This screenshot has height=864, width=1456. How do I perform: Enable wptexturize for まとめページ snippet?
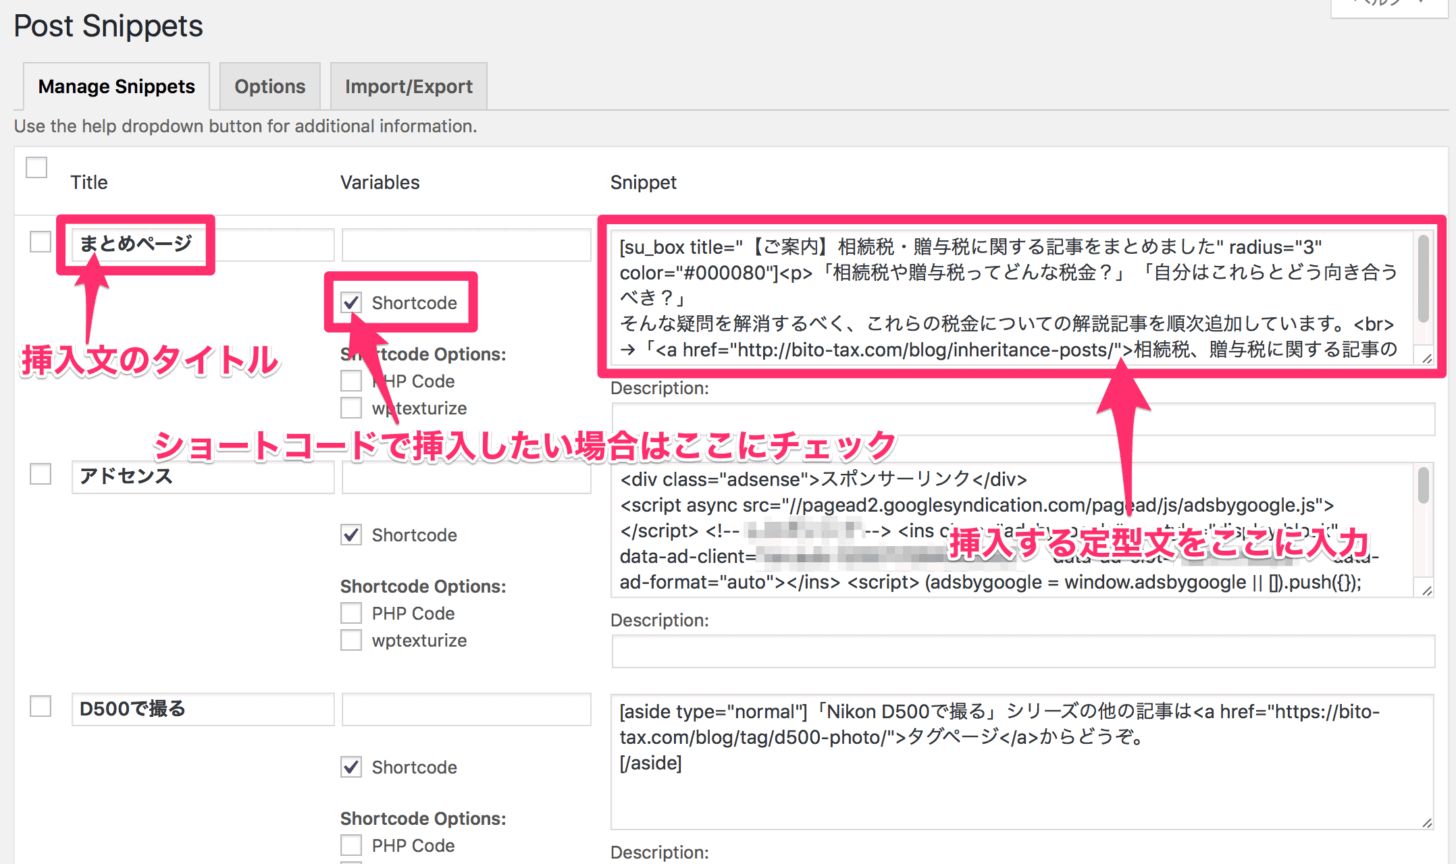(351, 408)
